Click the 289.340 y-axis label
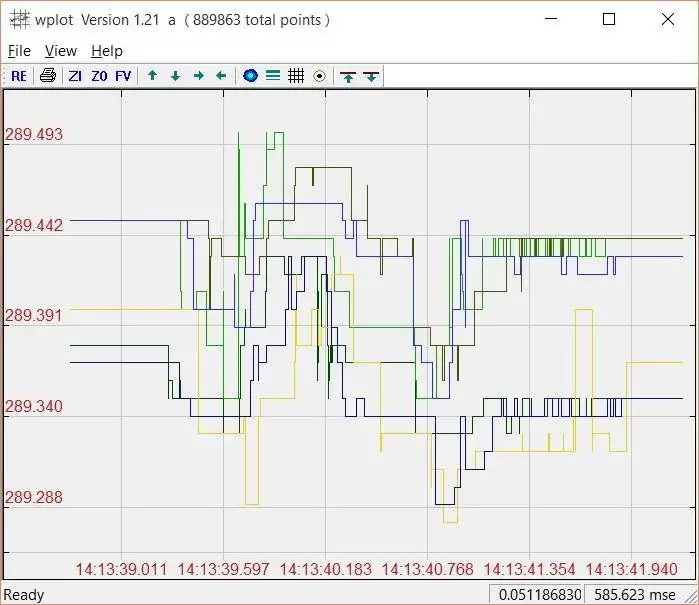 (x=34, y=406)
